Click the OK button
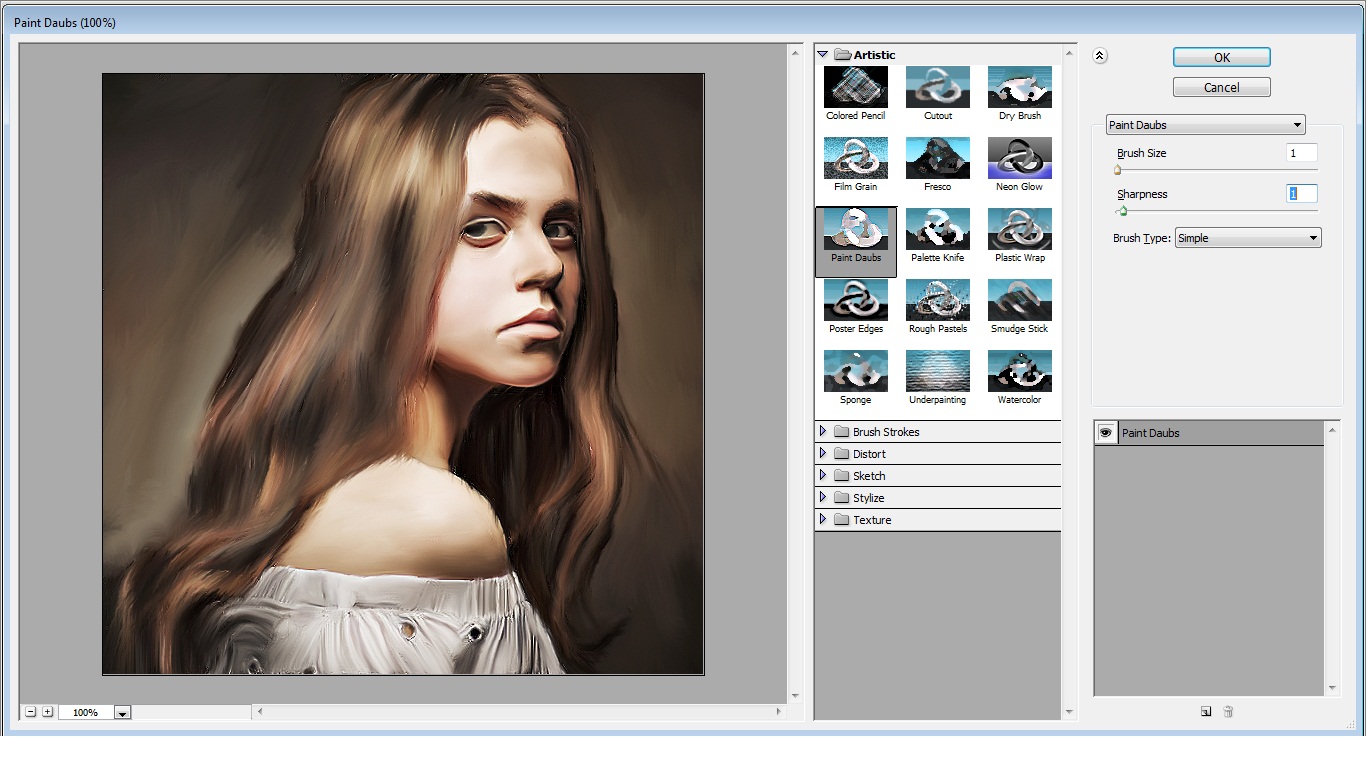1366x768 pixels. coord(1221,58)
